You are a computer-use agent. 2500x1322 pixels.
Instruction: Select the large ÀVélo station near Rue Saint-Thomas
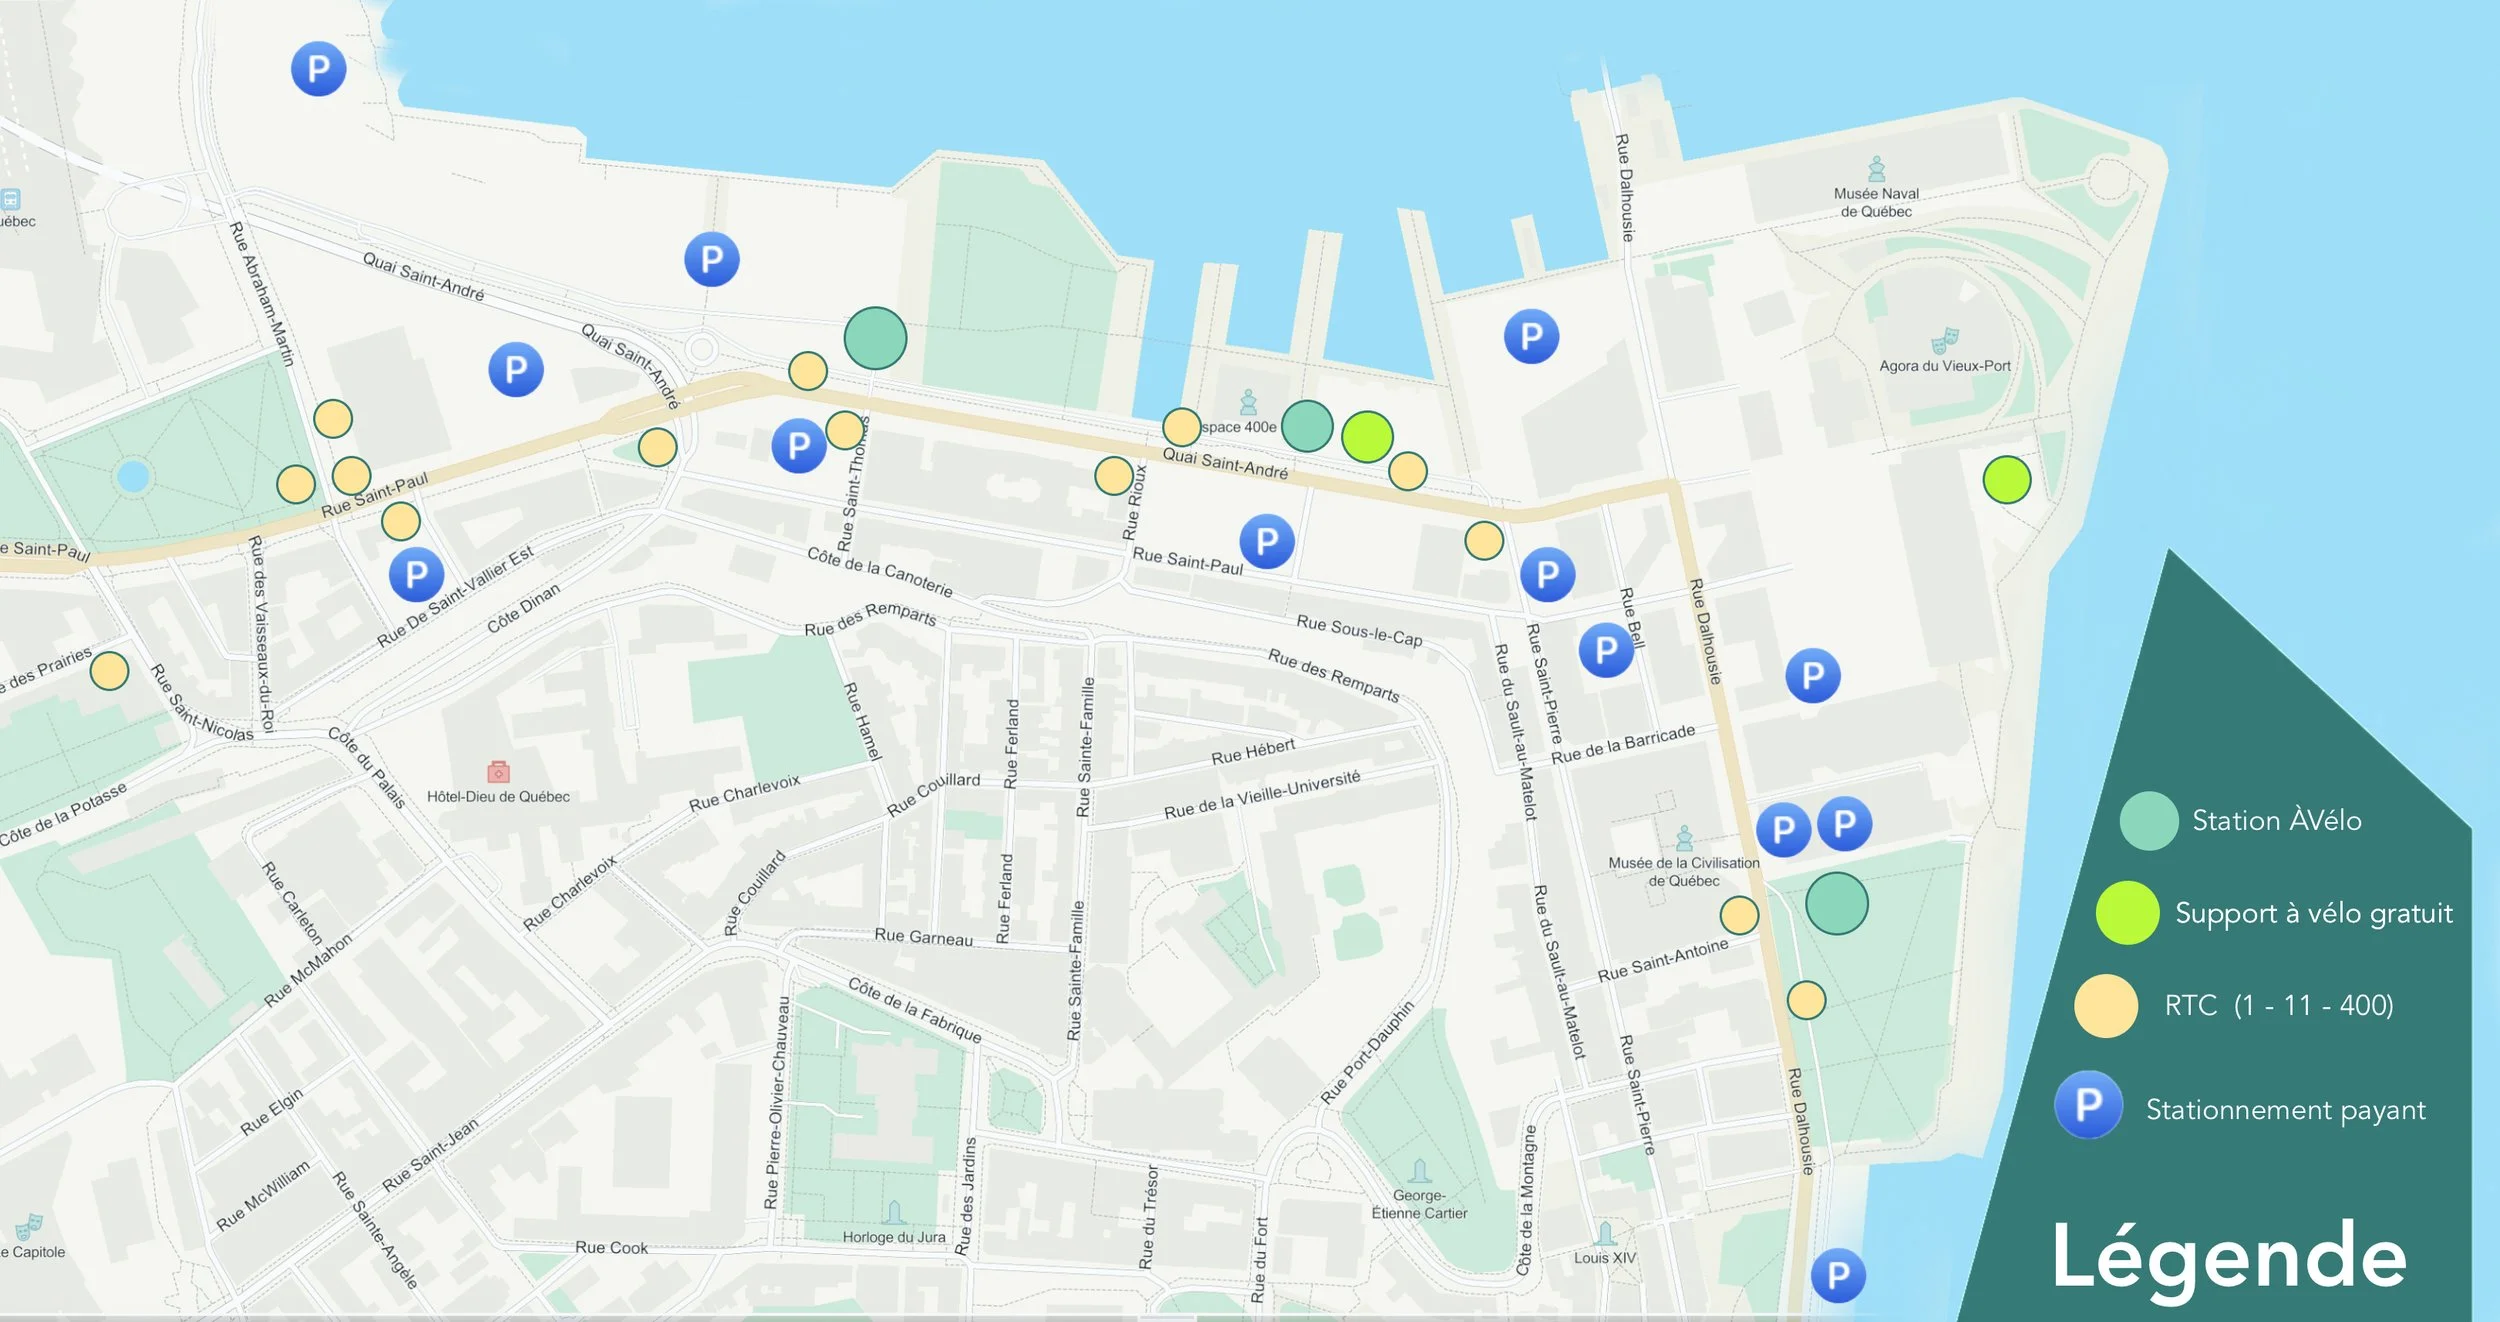[875, 338]
